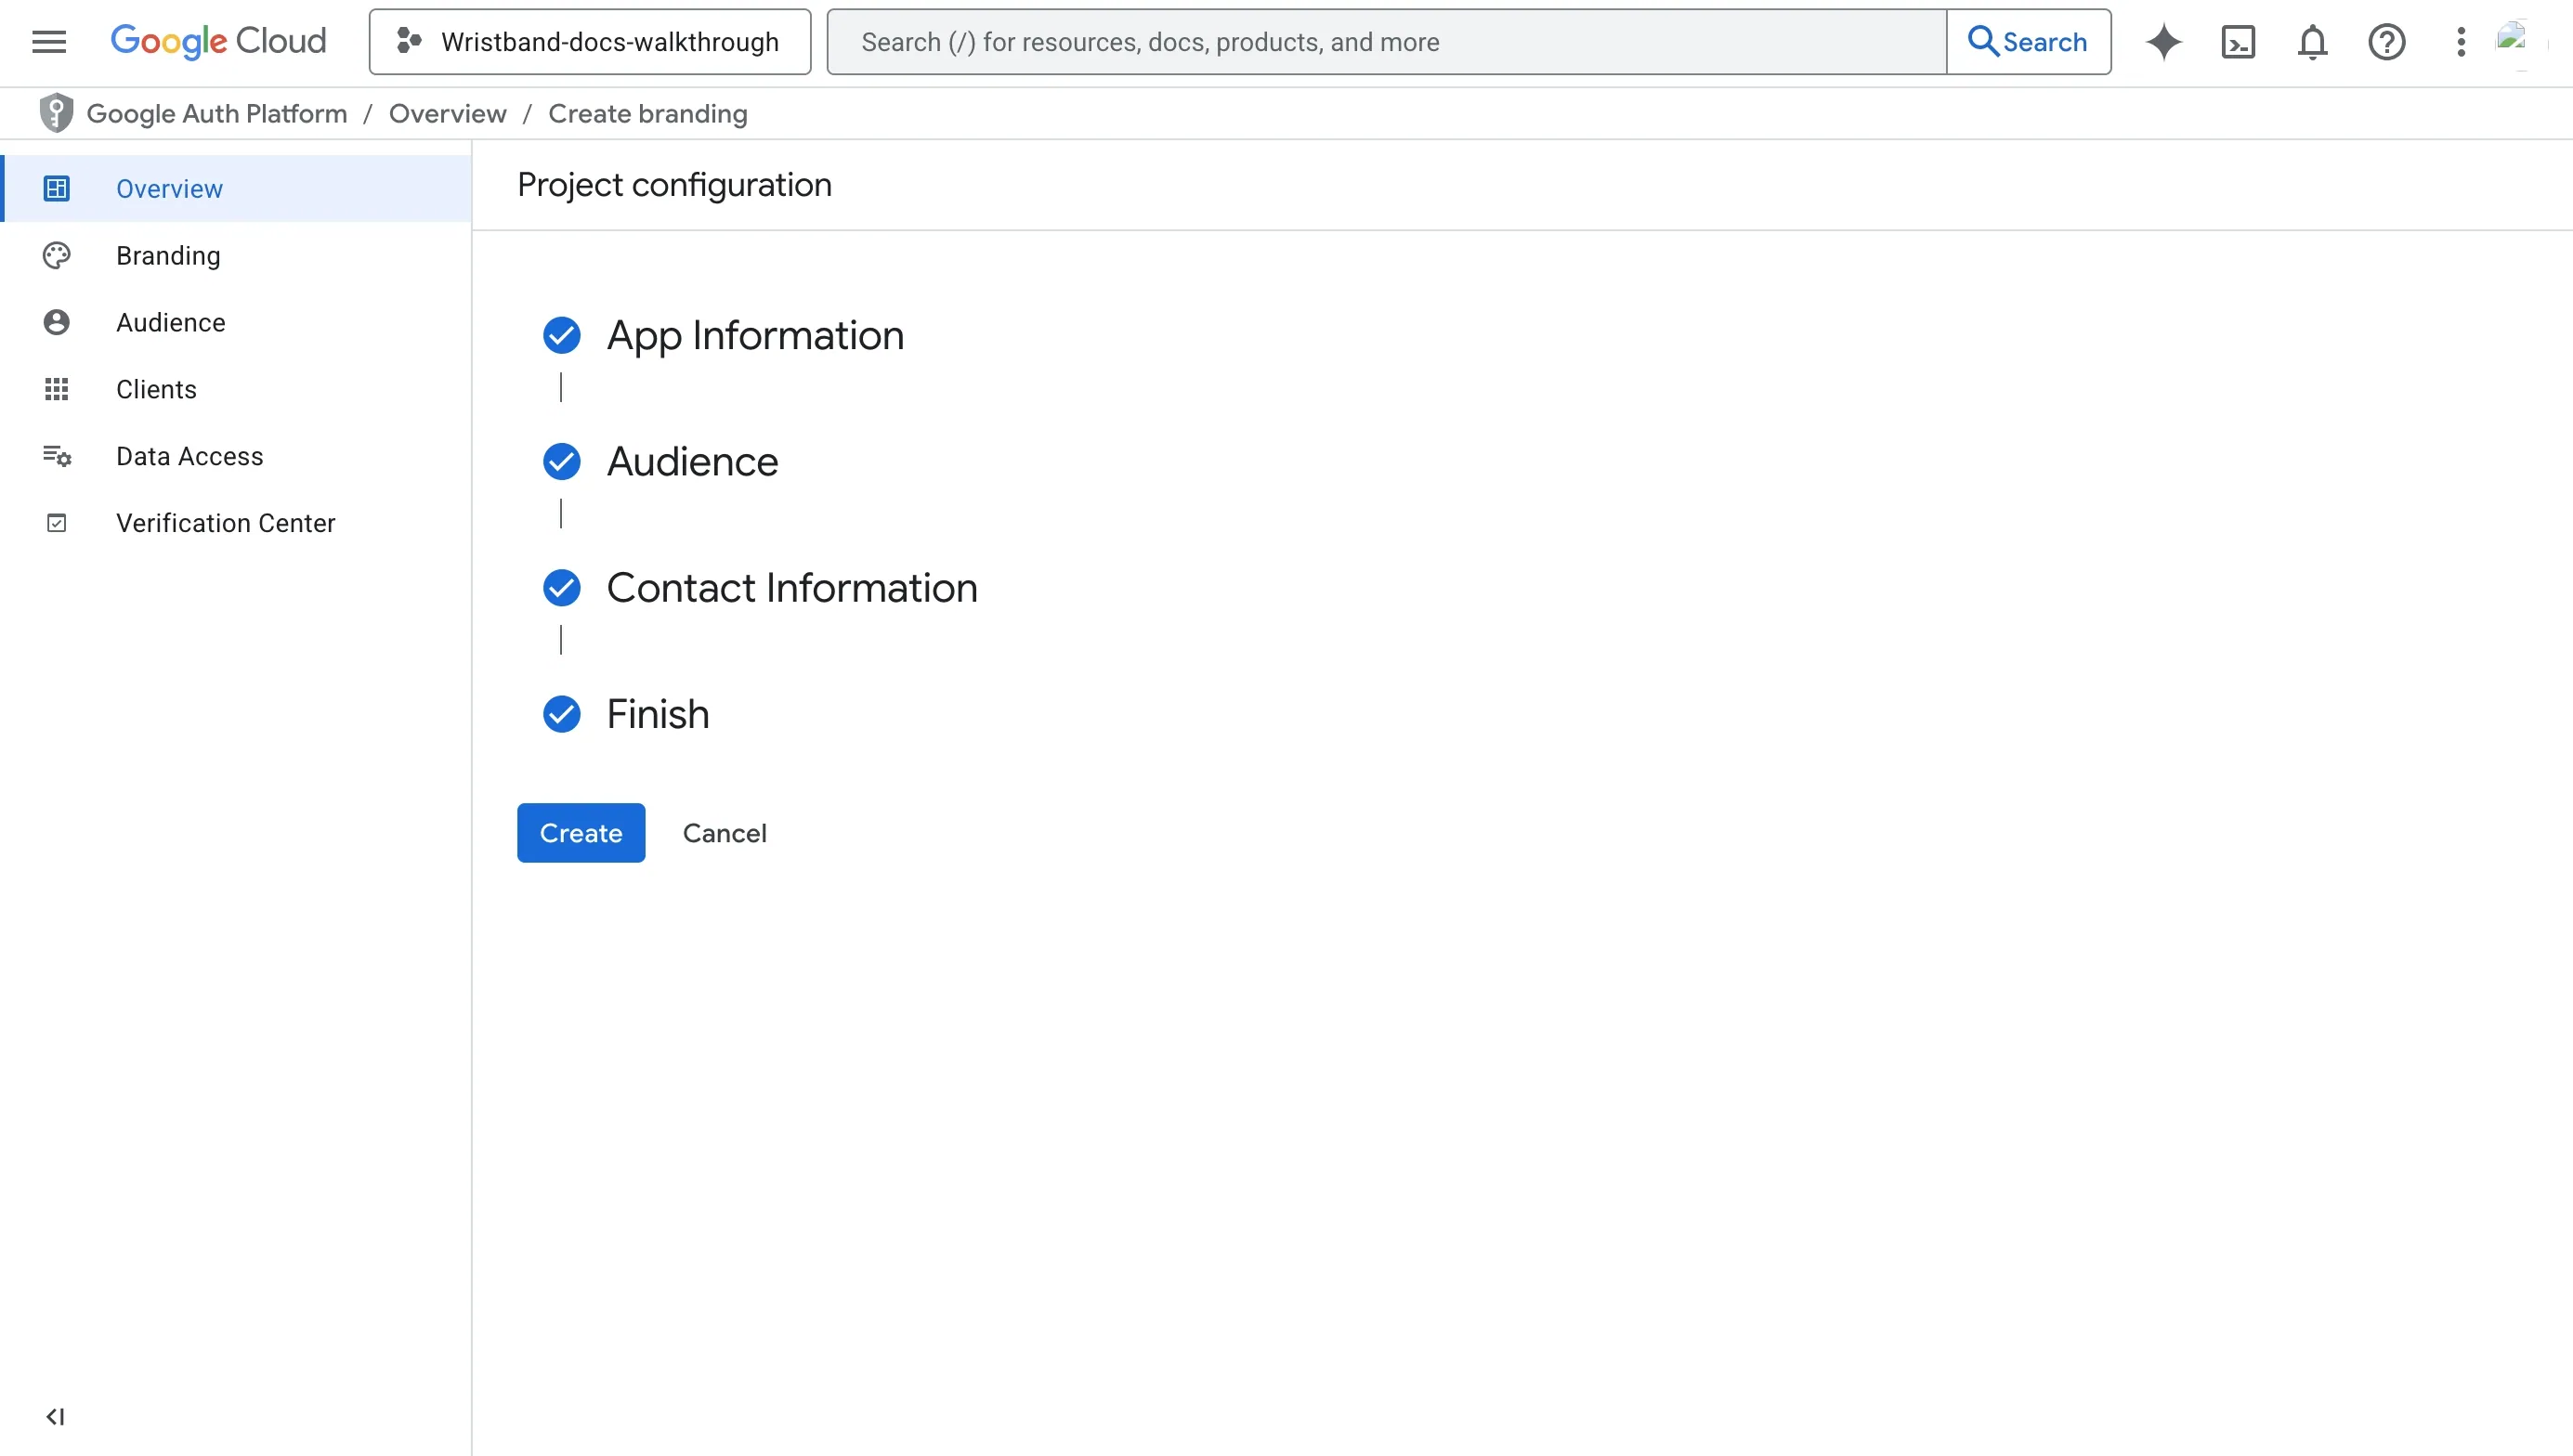
Task: Open the Wristband-docs-walkthrough project picker
Action: tap(590, 42)
